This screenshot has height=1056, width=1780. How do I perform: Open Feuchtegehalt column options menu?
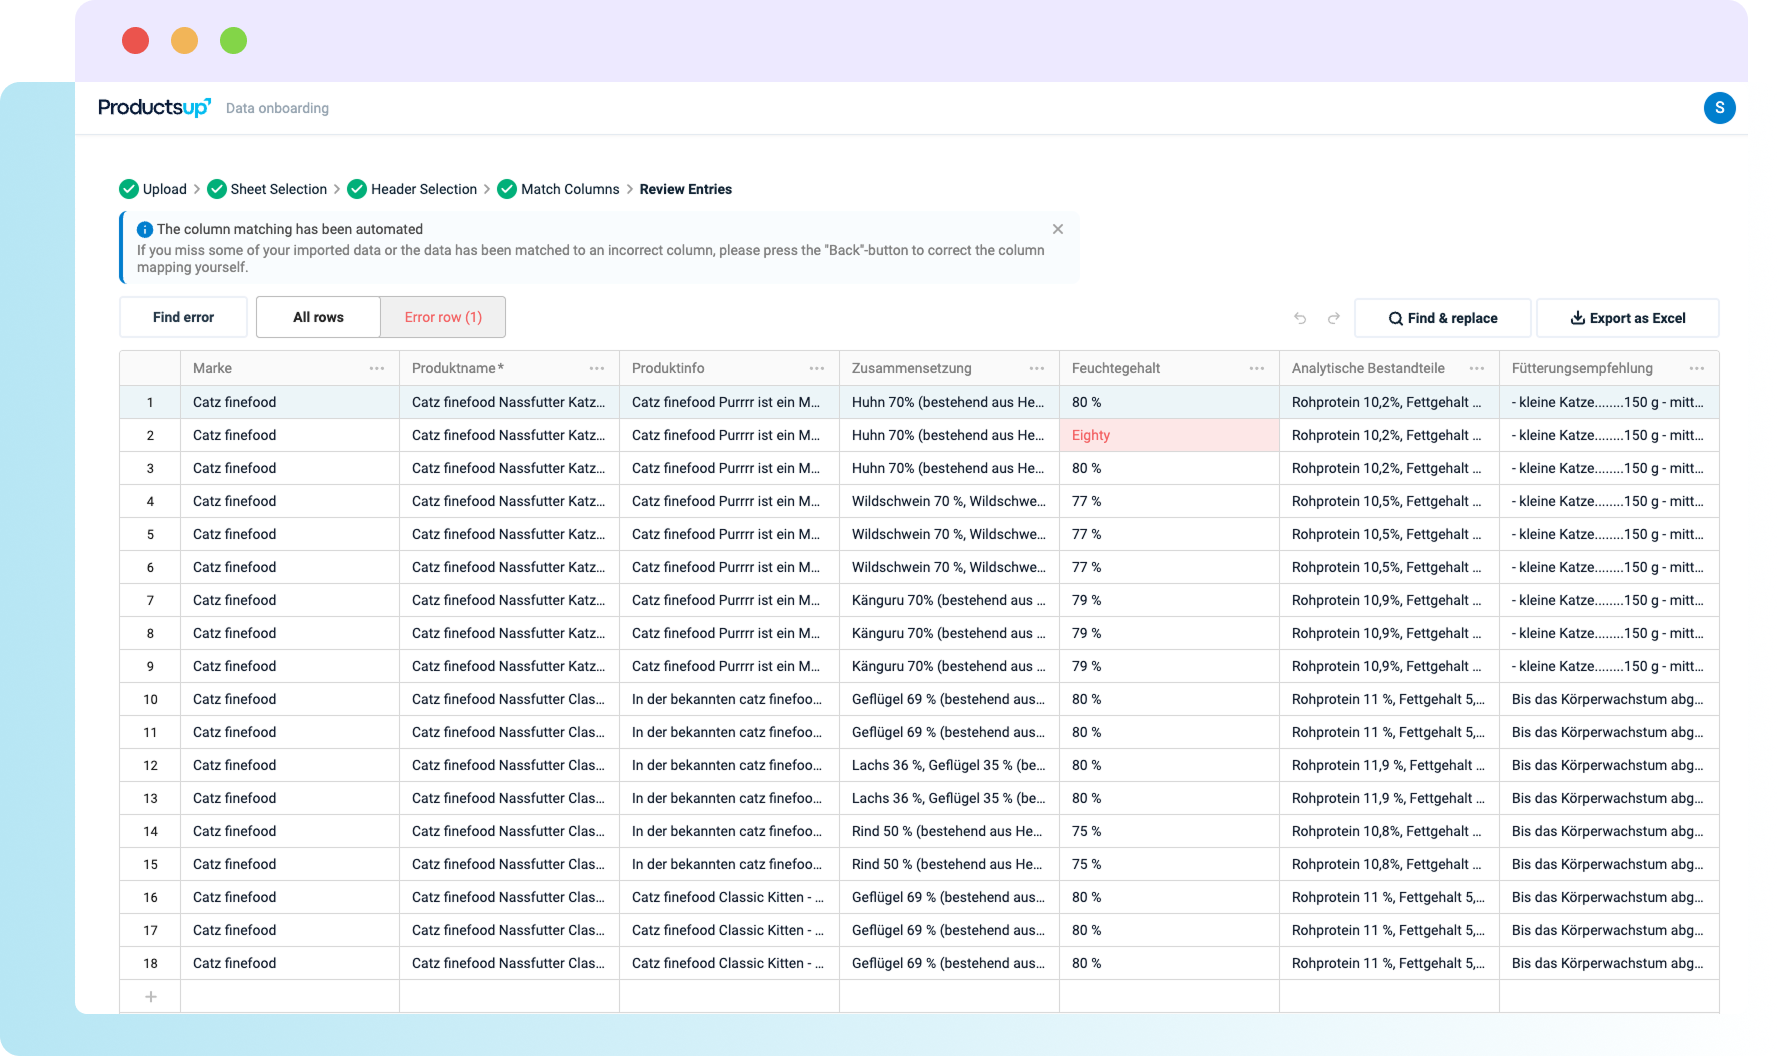tap(1257, 369)
